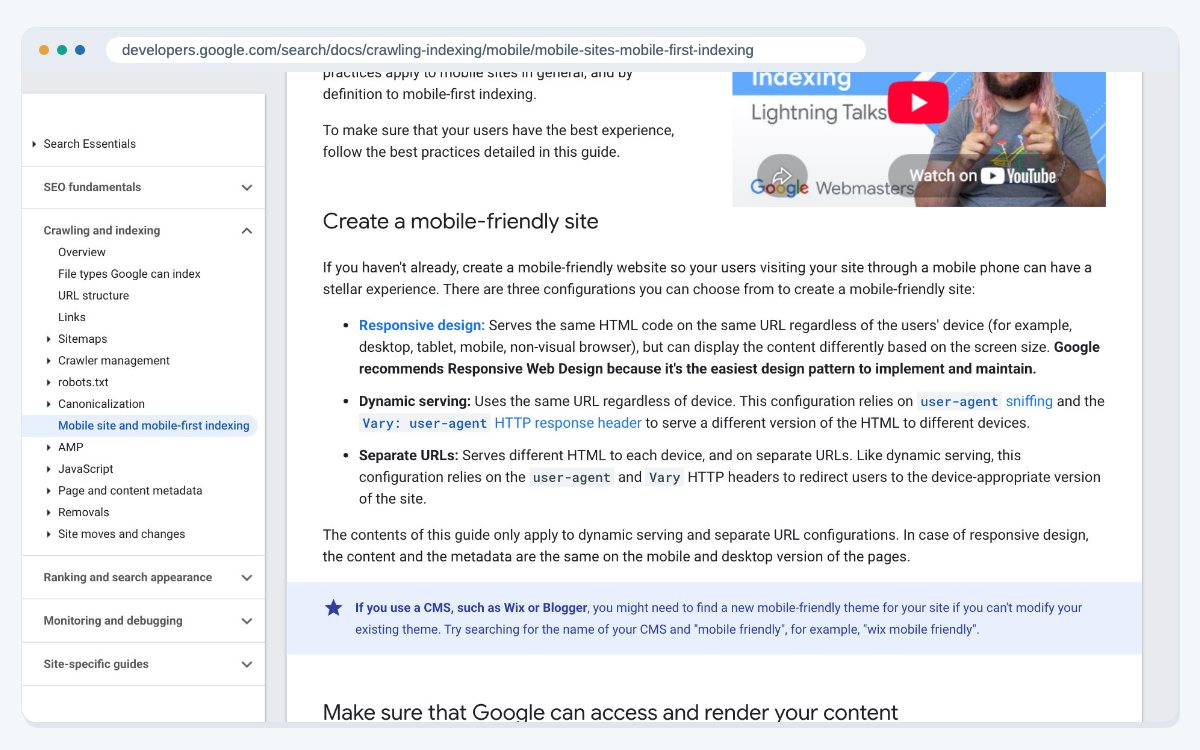This screenshot has width=1200, height=750.
Task: Click Site moves and changes label
Action: click(122, 534)
